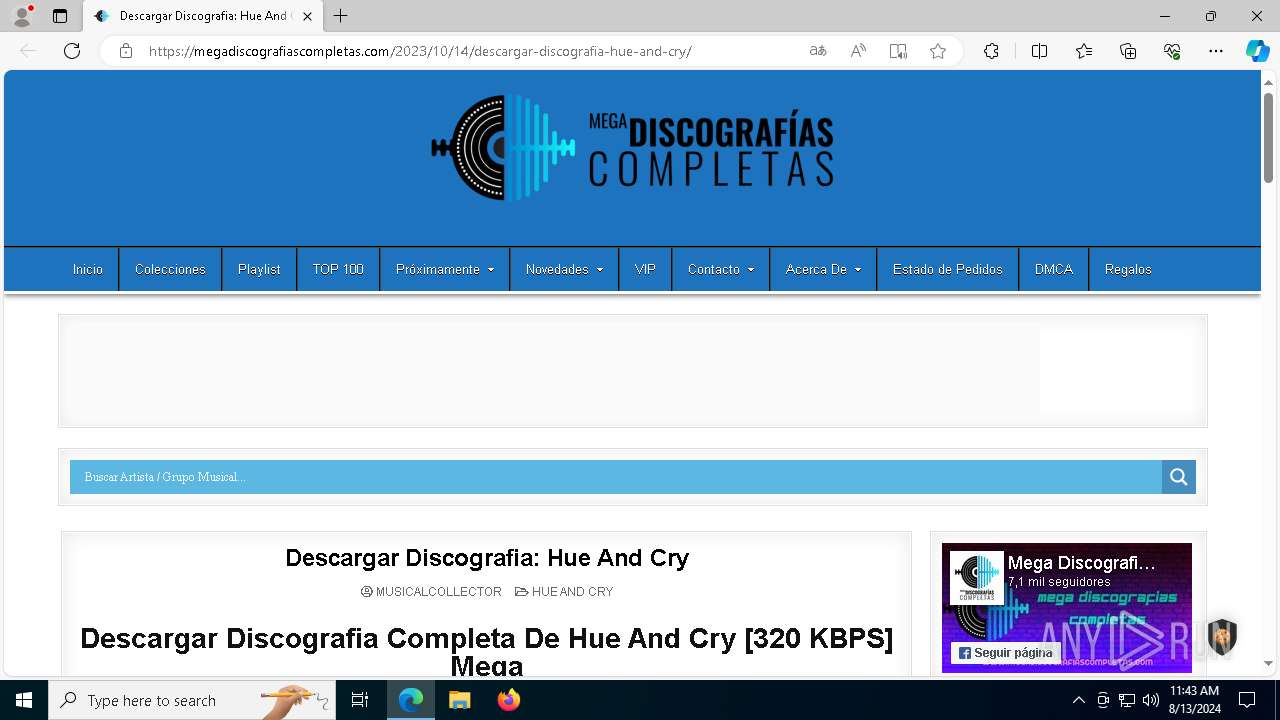The image size is (1280, 720).
Task: Open translate page icon in address bar
Action: pos(818,51)
